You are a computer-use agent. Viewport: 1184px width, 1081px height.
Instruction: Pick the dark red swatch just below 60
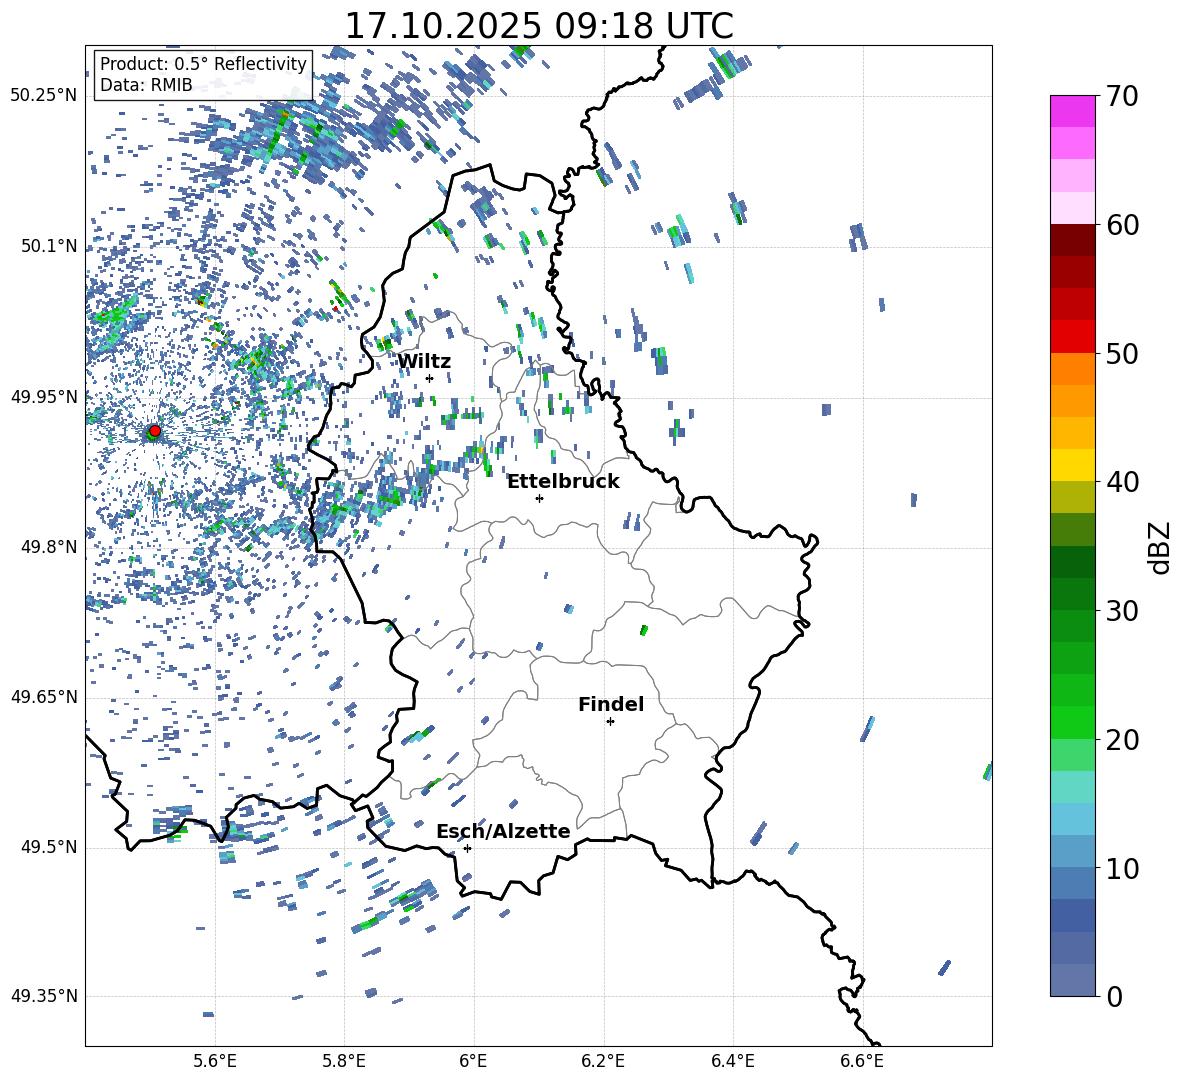[x=1072, y=240]
